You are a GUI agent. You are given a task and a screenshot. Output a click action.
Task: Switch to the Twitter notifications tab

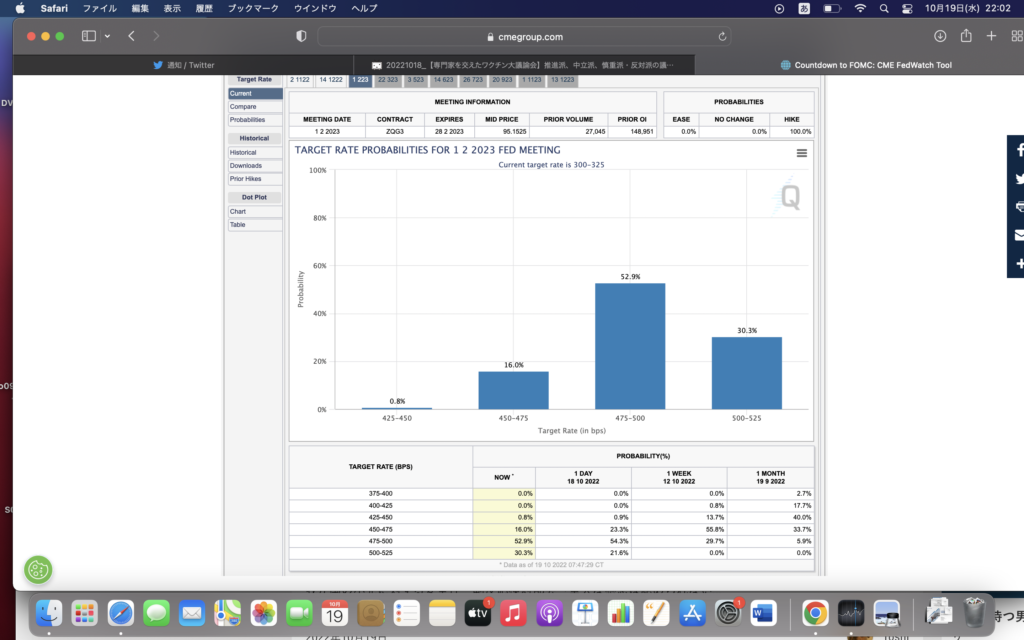(x=184, y=65)
